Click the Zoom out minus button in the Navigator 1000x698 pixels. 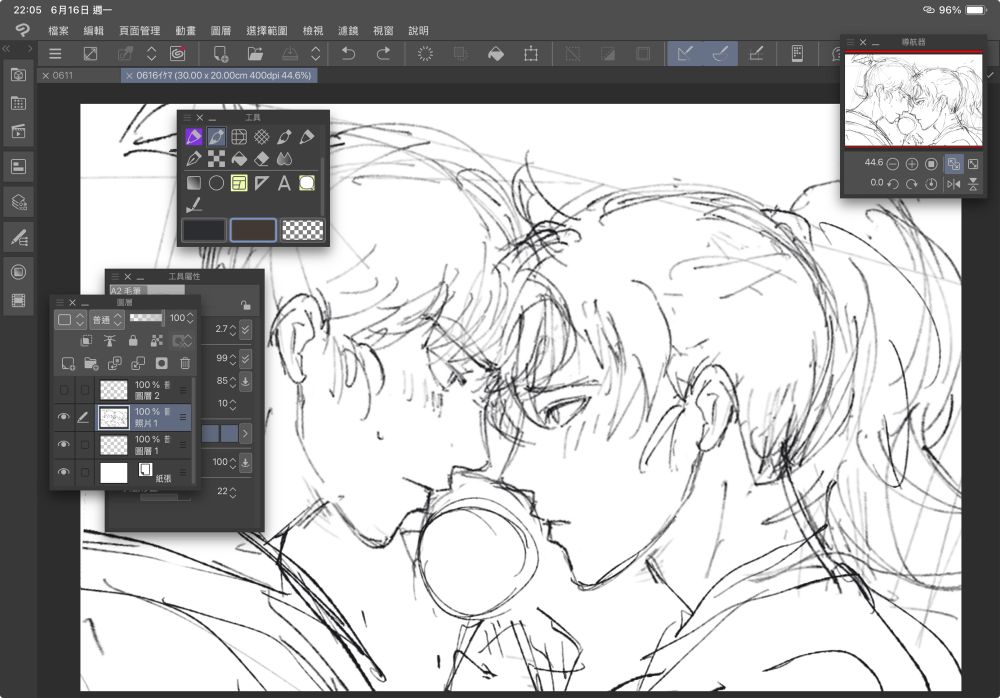click(x=893, y=164)
